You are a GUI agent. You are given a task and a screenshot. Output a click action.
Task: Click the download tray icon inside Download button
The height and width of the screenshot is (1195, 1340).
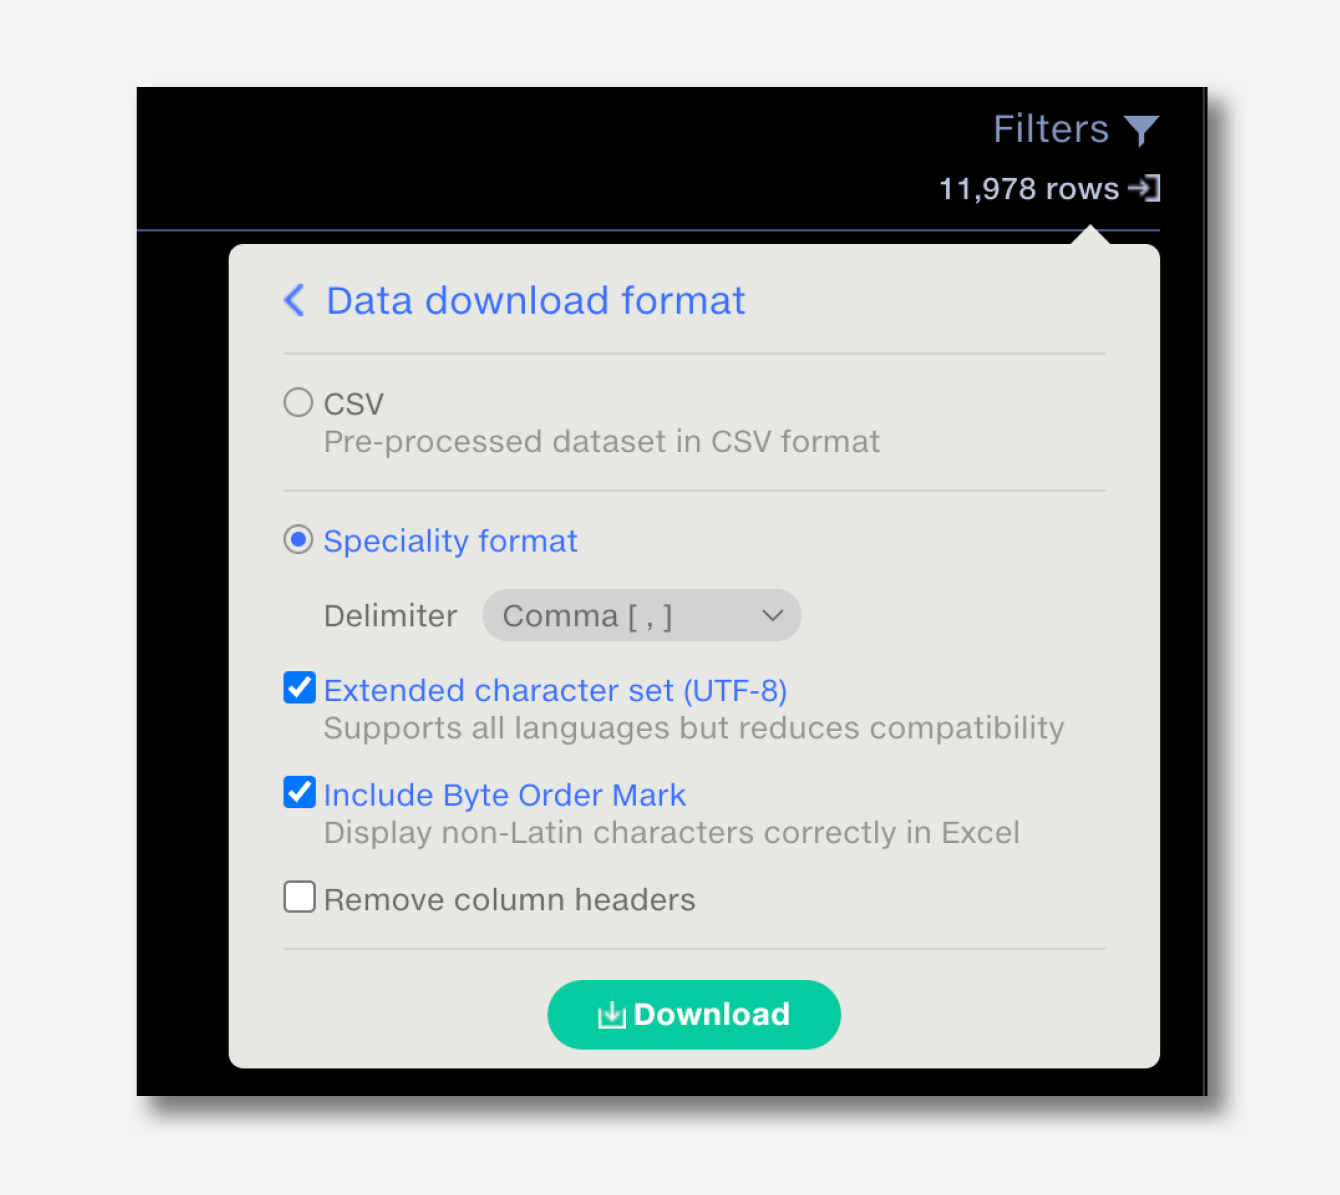coord(611,1015)
